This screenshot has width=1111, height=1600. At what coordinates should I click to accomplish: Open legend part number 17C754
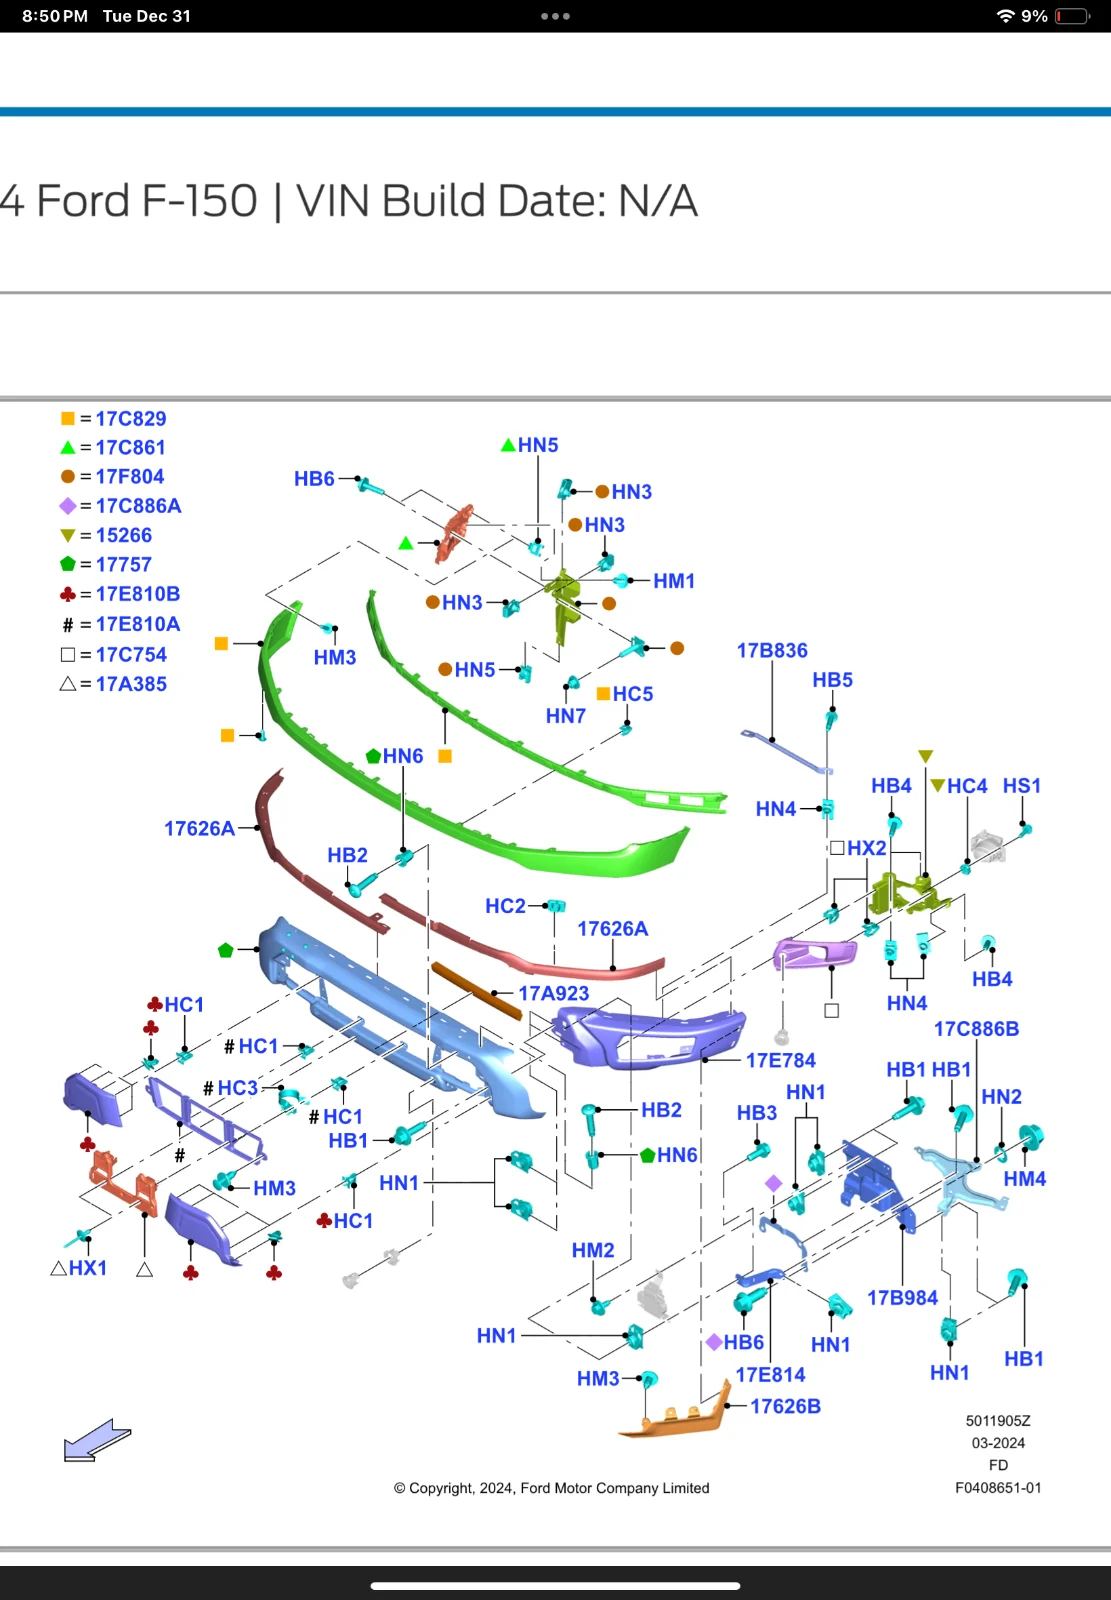click(131, 654)
